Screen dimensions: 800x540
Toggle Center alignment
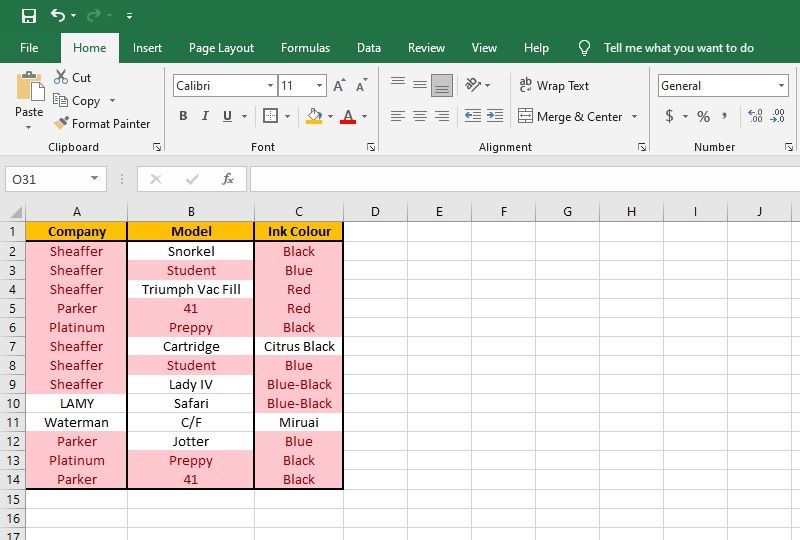[420, 116]
